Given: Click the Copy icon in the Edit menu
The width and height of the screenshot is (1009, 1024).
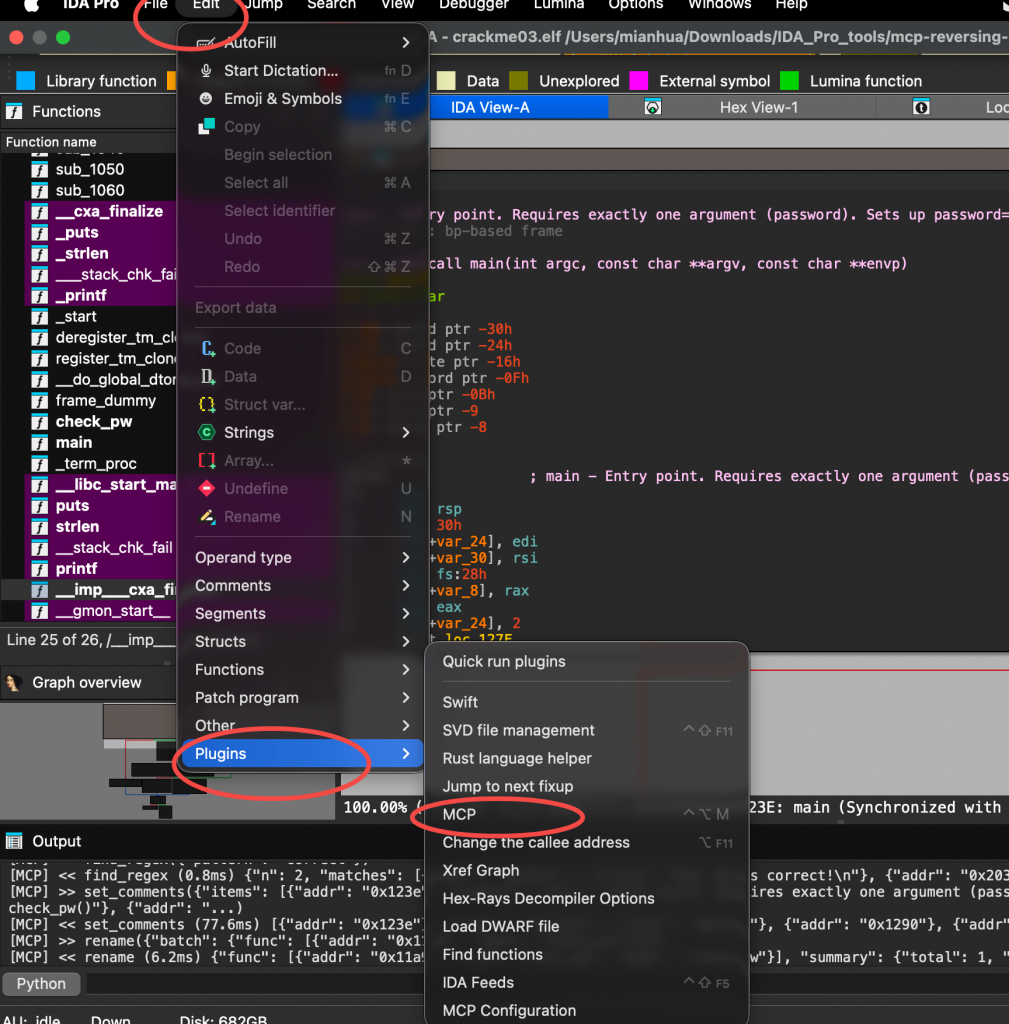Looking at the screenshot, I should coord(206,127).
